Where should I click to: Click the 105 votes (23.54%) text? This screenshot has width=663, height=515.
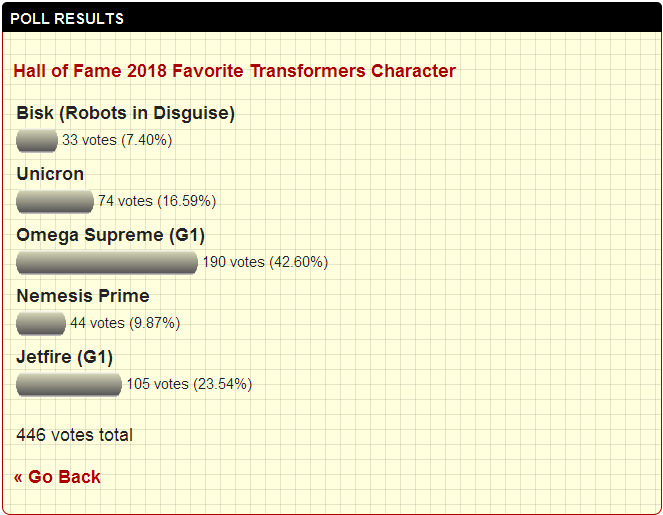(x=189, y=384)
